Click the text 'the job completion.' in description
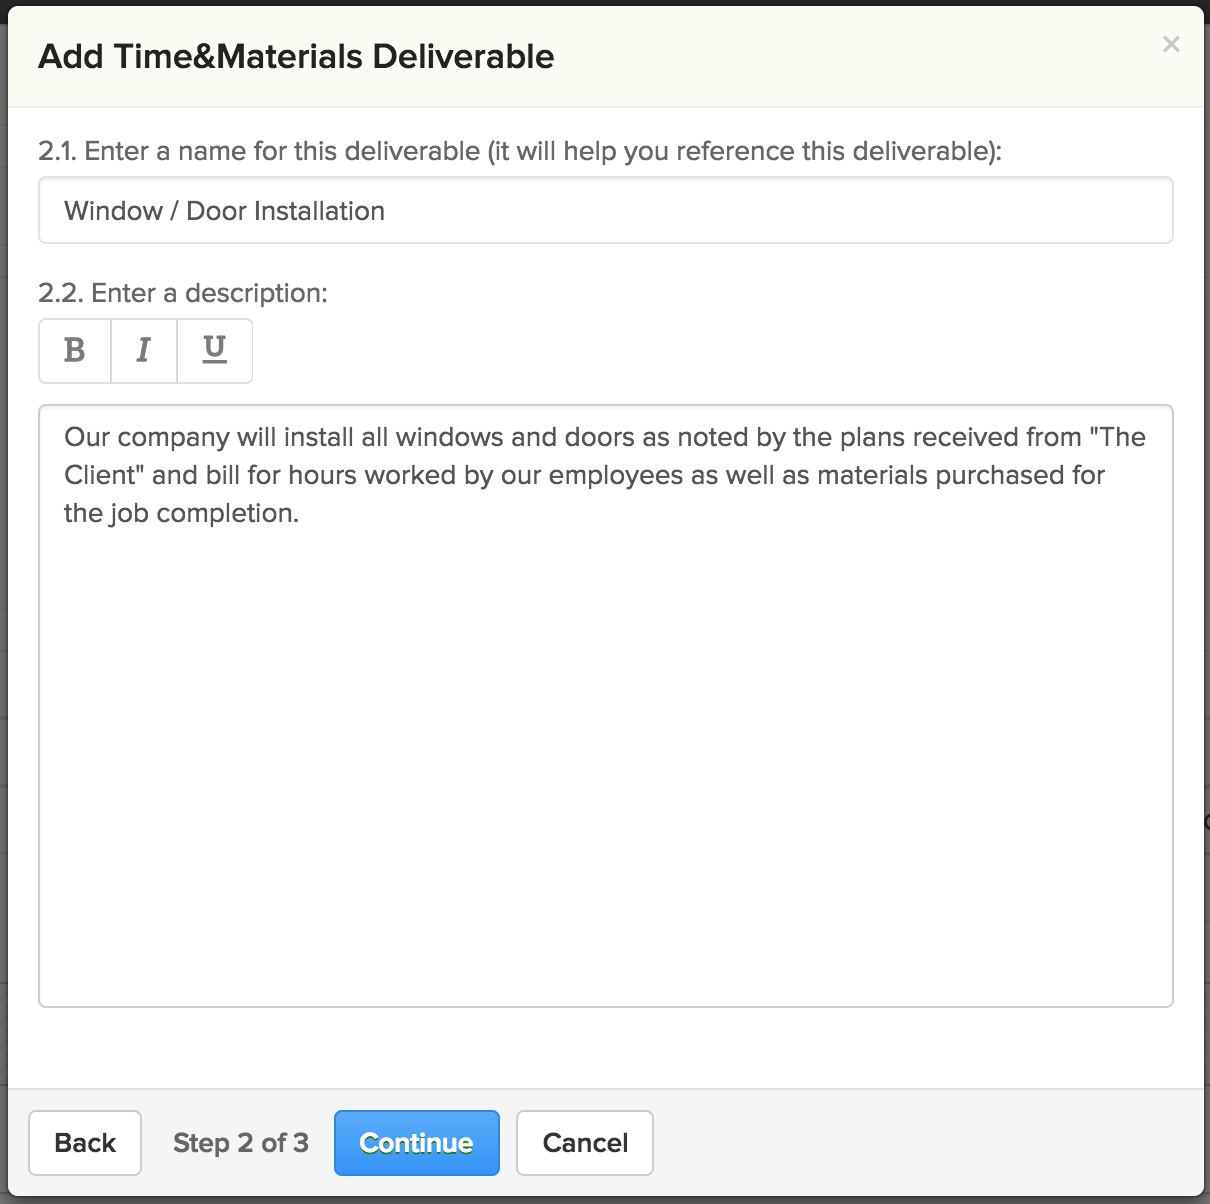 [x=182, y=513]
